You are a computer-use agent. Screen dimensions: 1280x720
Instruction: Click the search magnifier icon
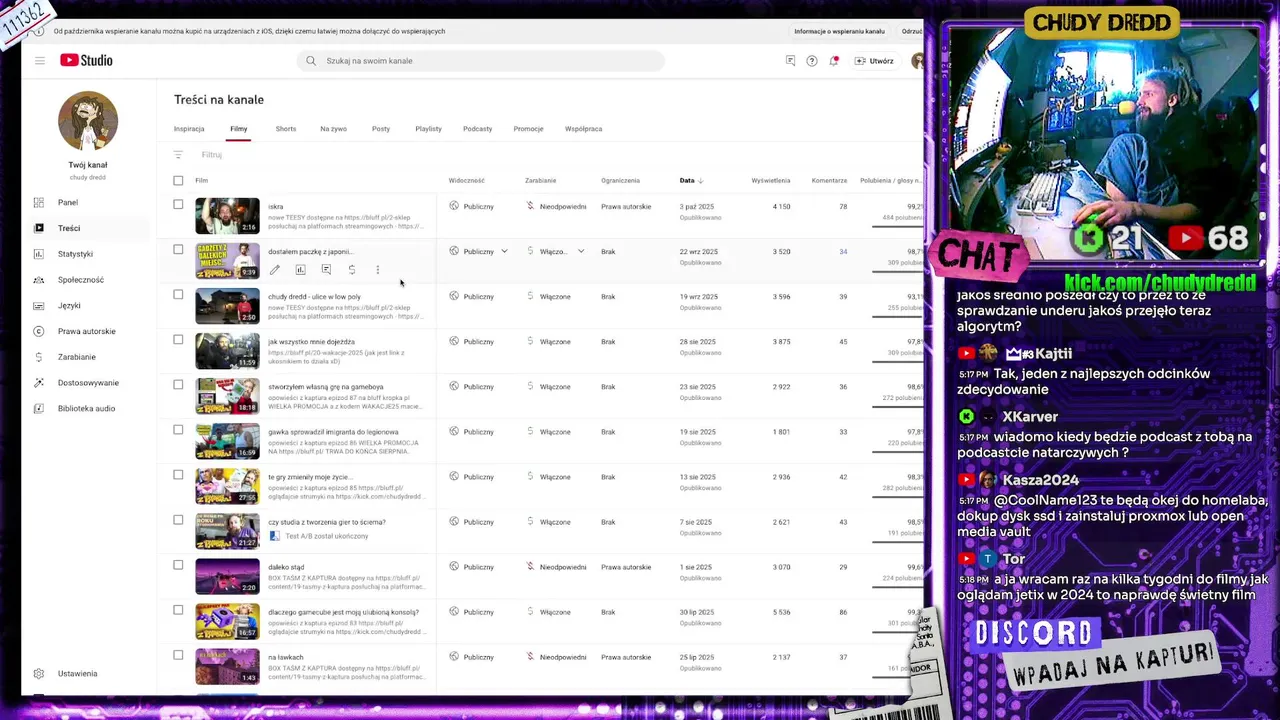pyautogui.click(x=311, y=61)
